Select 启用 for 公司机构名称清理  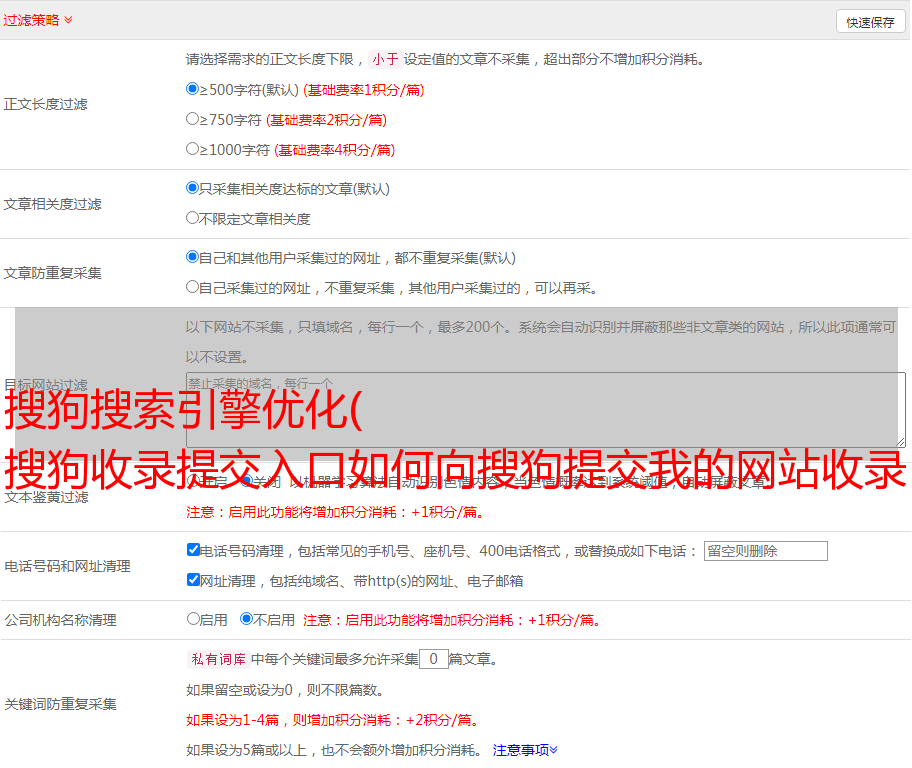[193, 619]
